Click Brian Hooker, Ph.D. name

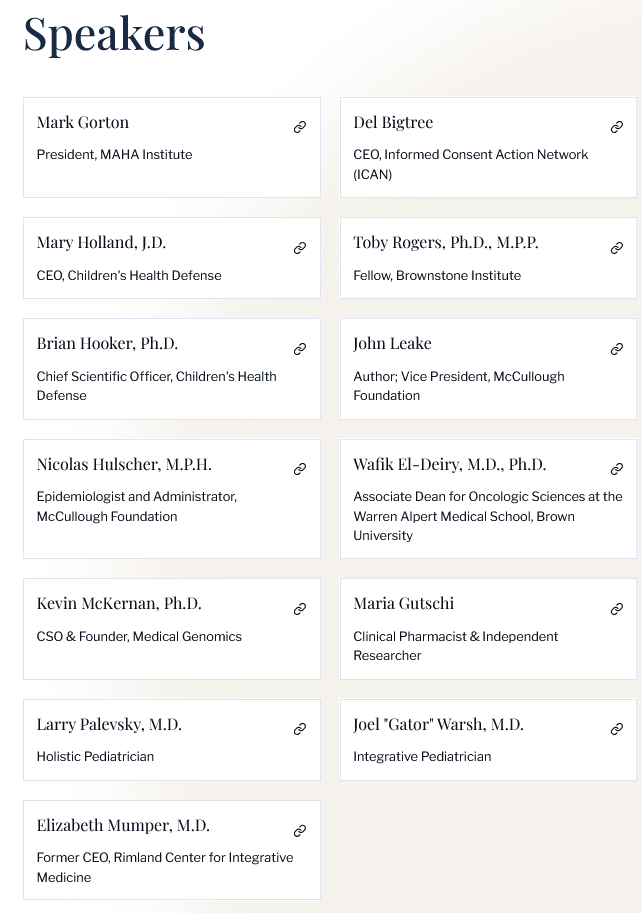(107, 344)
